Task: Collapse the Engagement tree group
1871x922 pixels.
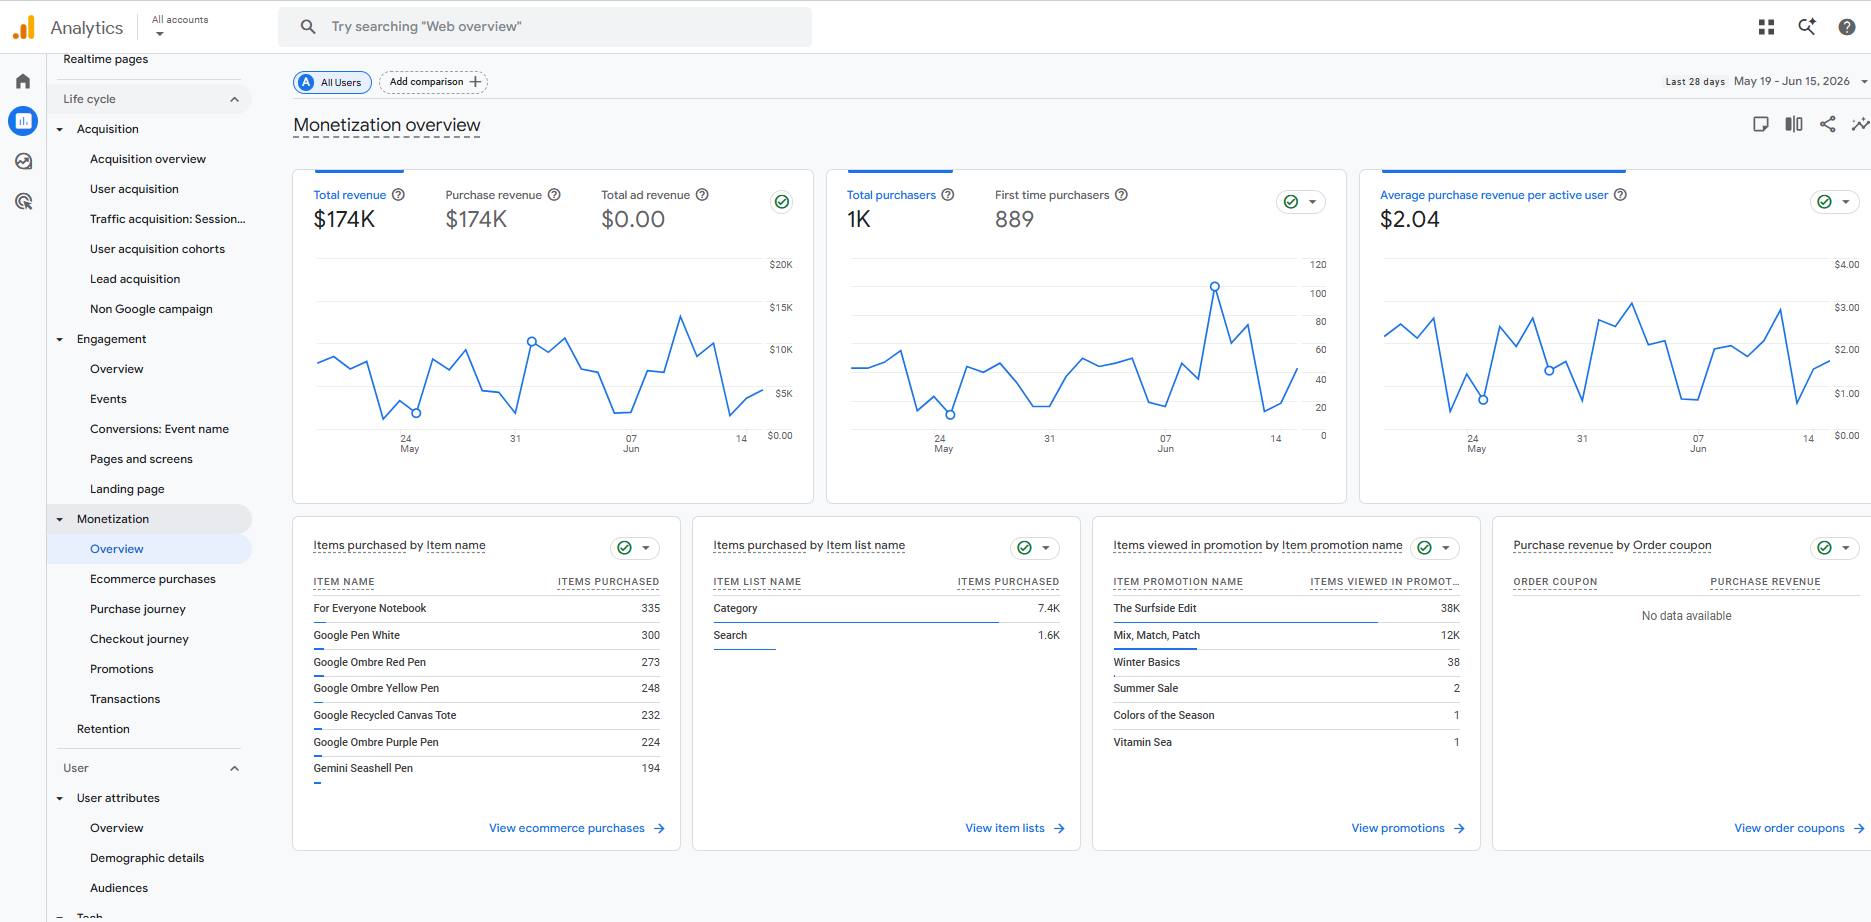Action: click(60, 339)
